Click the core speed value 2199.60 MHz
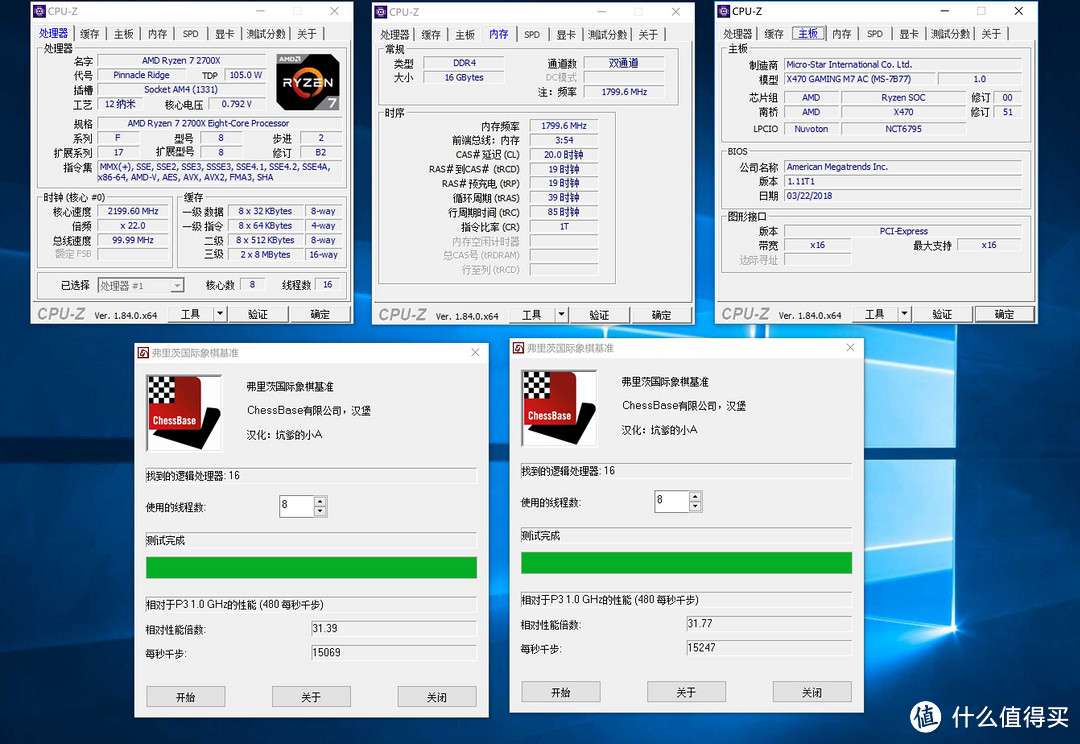The width and height of the screenshot is (1080, 744). (x=133, y=211)
